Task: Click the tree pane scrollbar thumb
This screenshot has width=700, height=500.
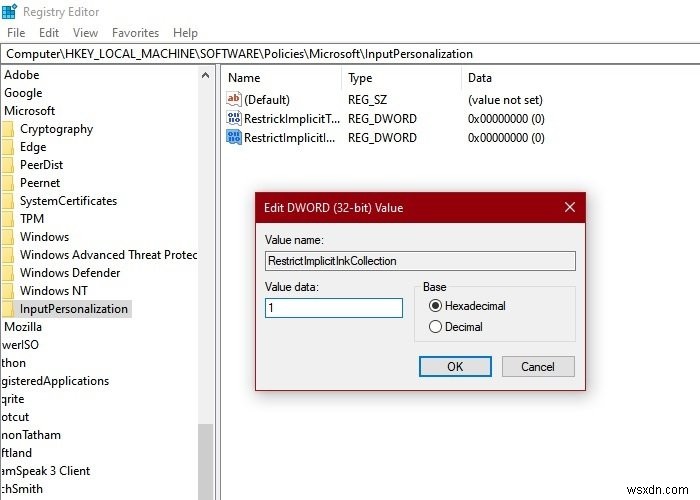Action: (205, 462)
